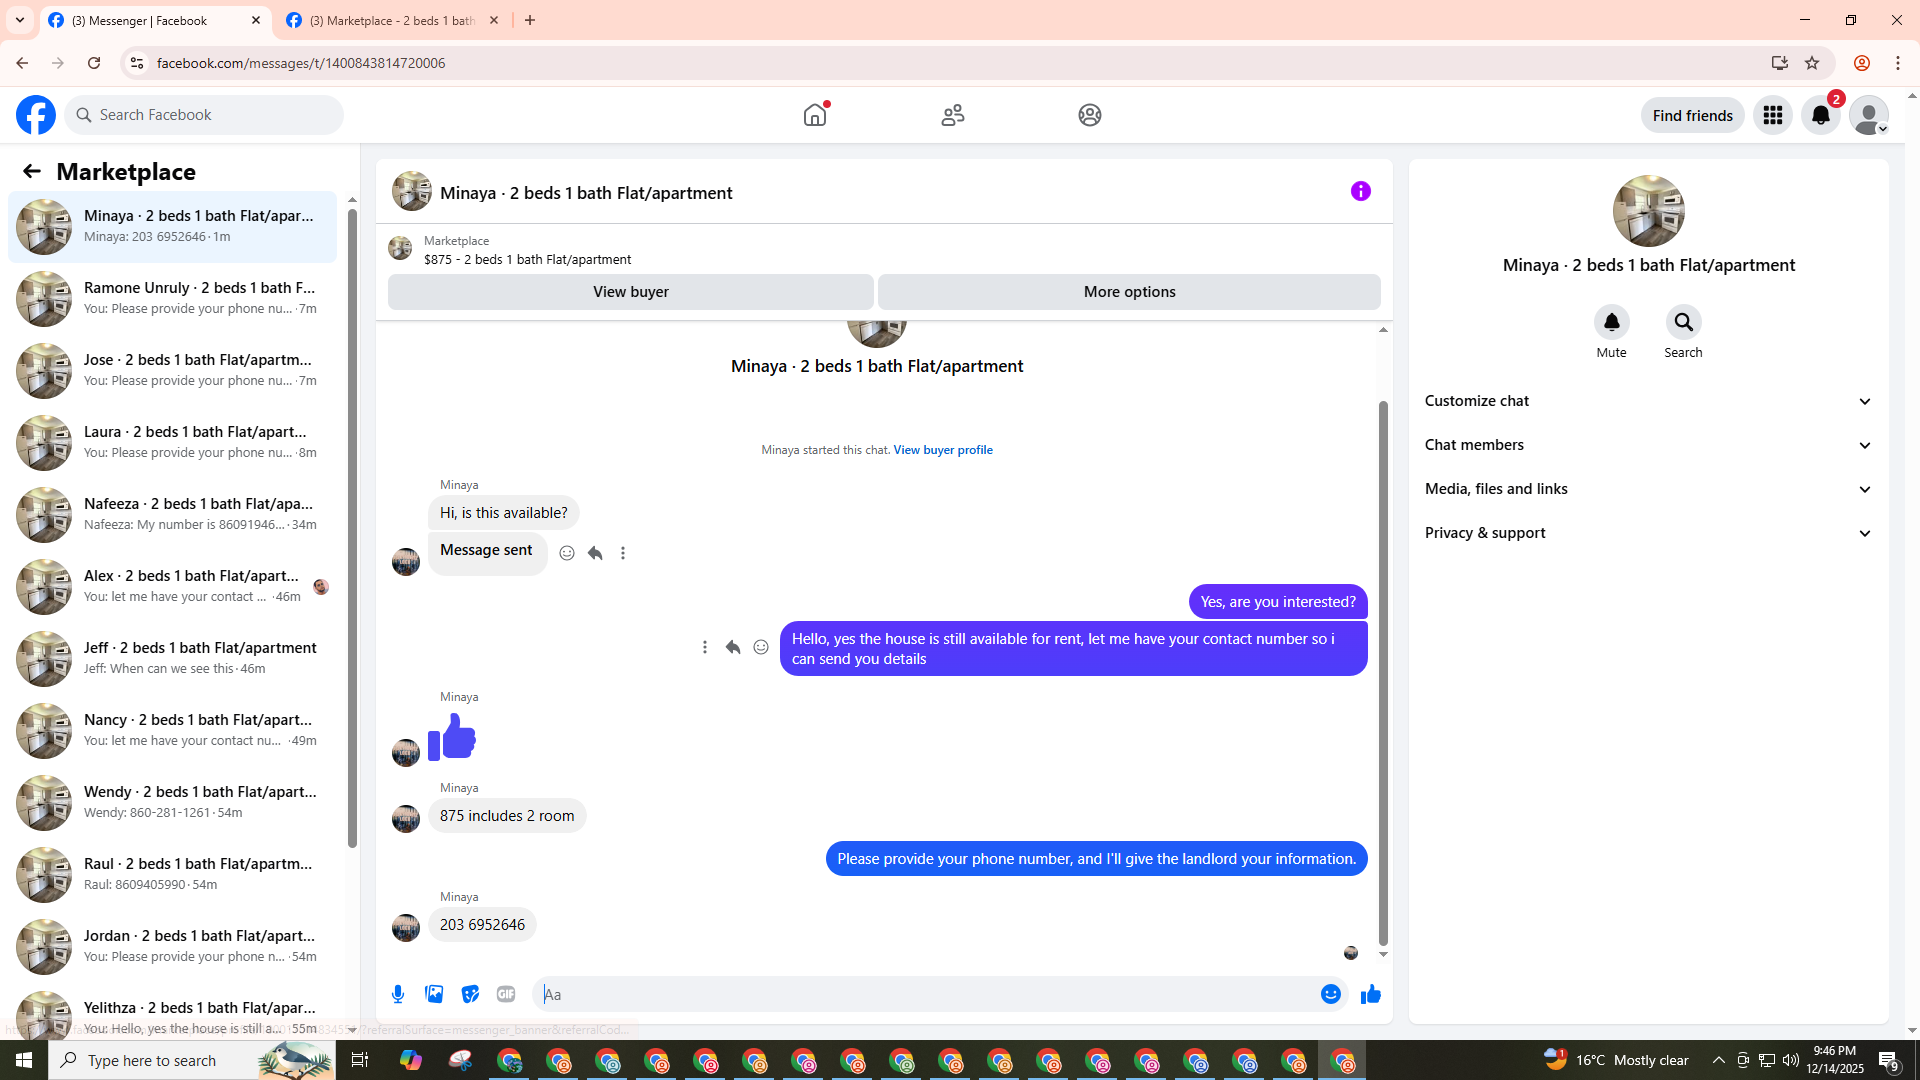Image resolution: width=1920 pixels, height=1080 pixels.
Task: Open the GIF picker
Action: pos(506,994)
